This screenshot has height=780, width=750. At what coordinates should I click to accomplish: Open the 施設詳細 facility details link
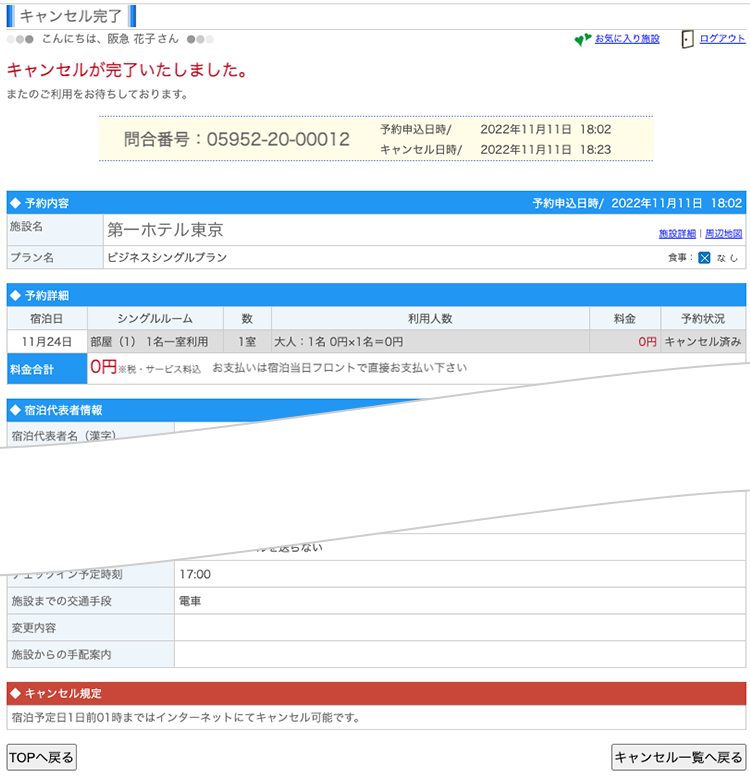click(x=677, y=234)
